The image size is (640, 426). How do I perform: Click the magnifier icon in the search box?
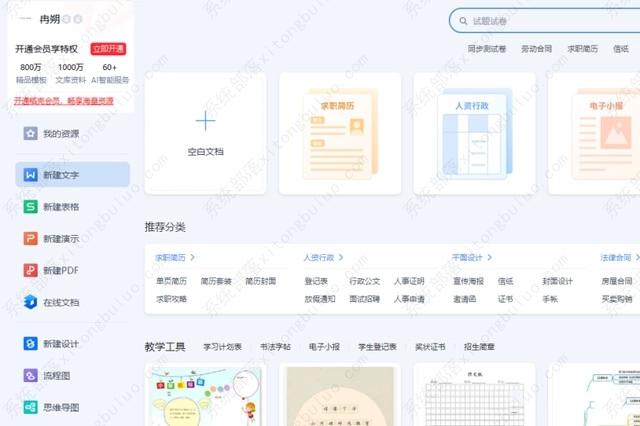463,21
